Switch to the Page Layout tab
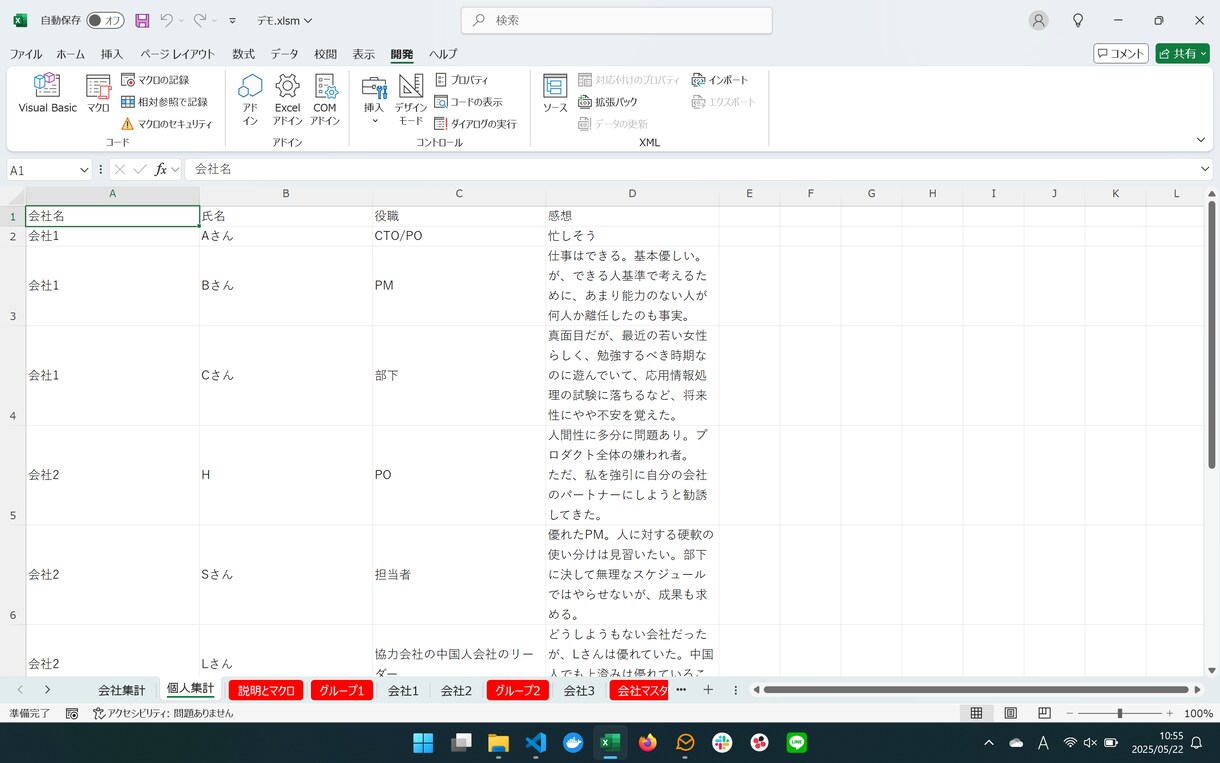Screen dimensions: 1220x763 pyautogui.click(x=177, y=54)
